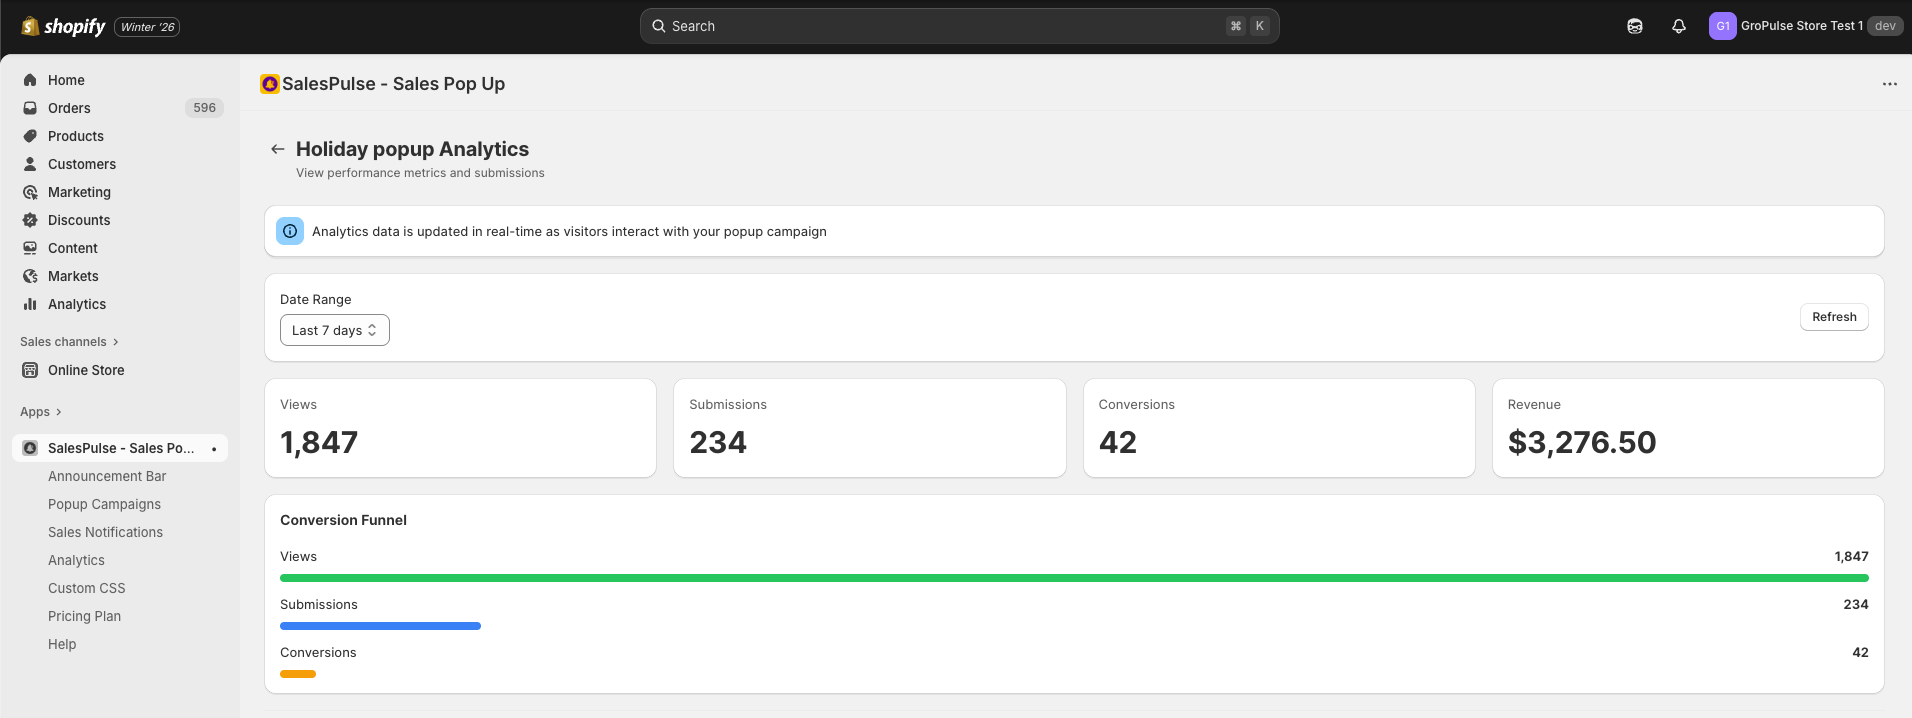
Task: Click the Views metric card
Action: pyautogui.click(x=460, y=428)
